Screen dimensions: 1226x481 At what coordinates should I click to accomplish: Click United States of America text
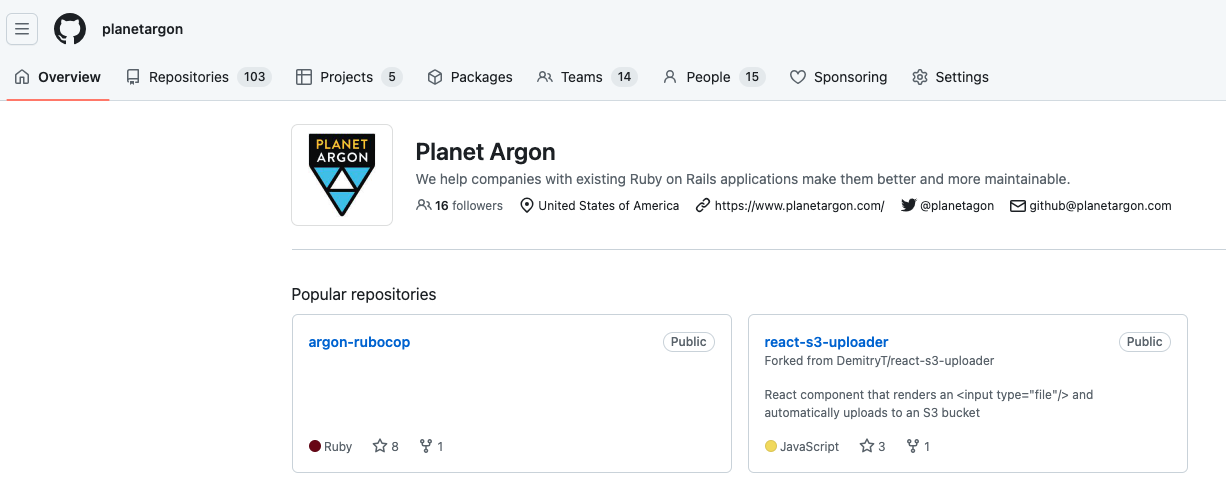[x=608, y=205]
